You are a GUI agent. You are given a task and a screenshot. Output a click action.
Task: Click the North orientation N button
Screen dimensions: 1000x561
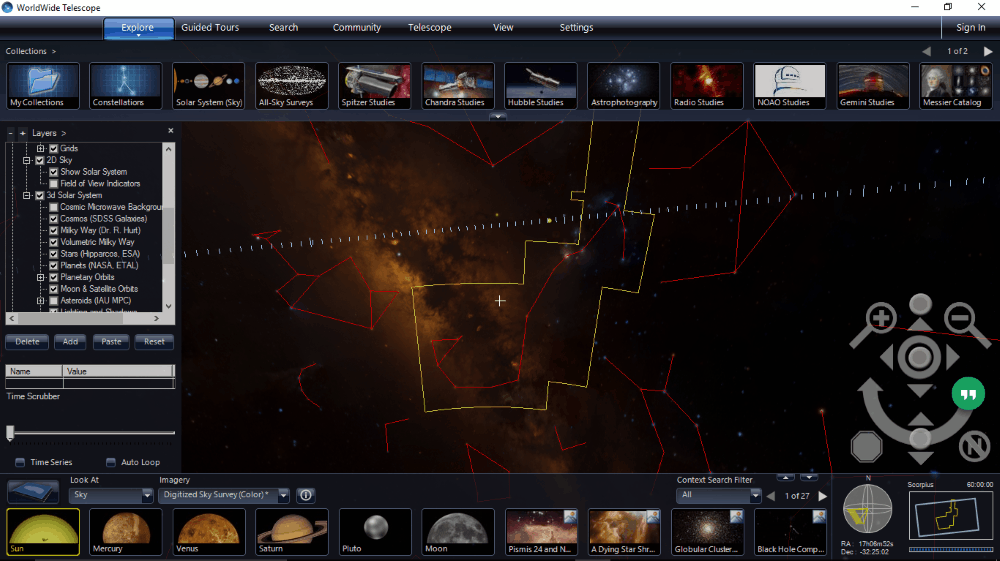pos(974,446)
